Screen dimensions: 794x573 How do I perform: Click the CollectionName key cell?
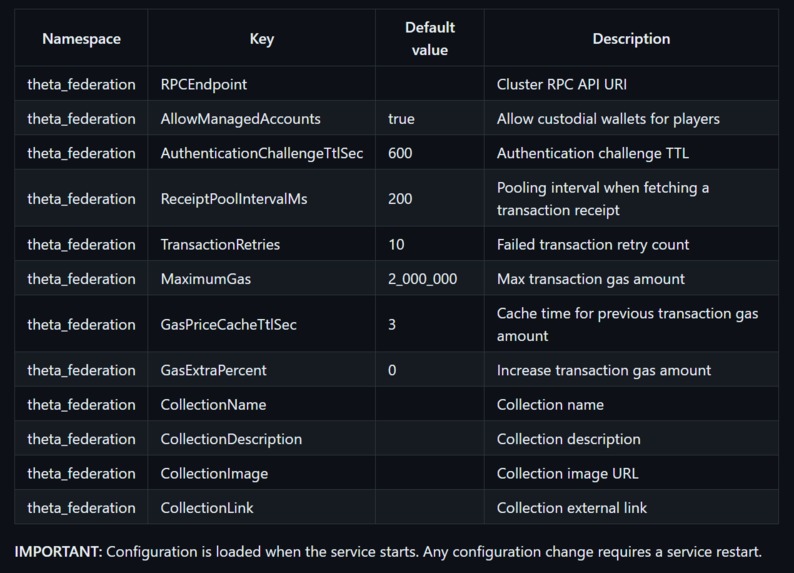tap(213, 404)
